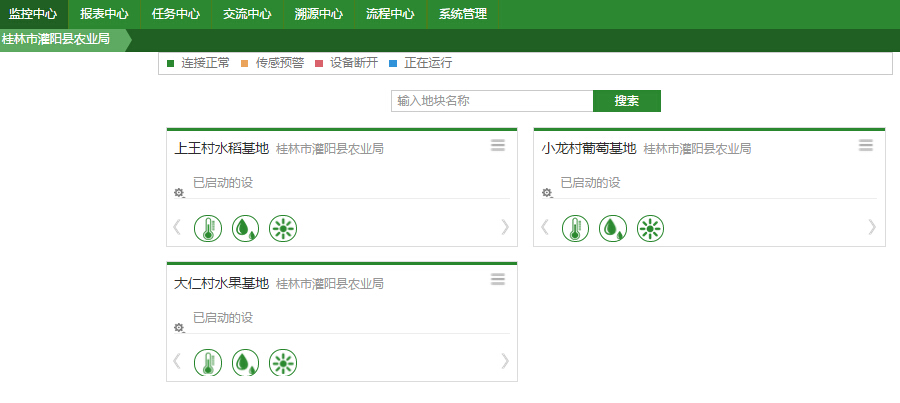Click sunlight icon in 上王村水稻基地 card
This screenshot has height=403, width=900.
point(284,228)
